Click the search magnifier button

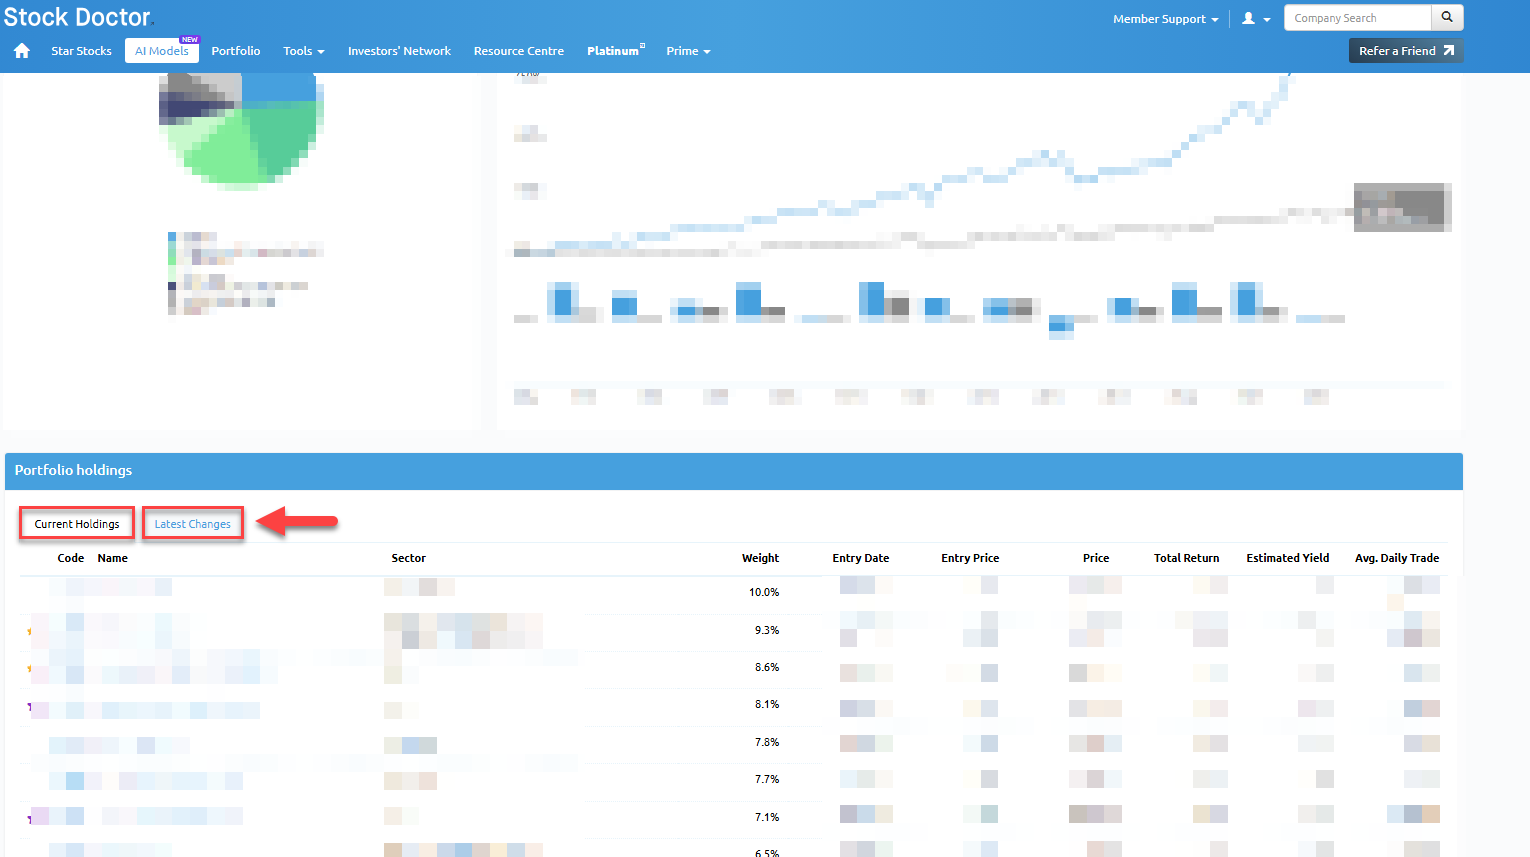[x=1447, y=18]
